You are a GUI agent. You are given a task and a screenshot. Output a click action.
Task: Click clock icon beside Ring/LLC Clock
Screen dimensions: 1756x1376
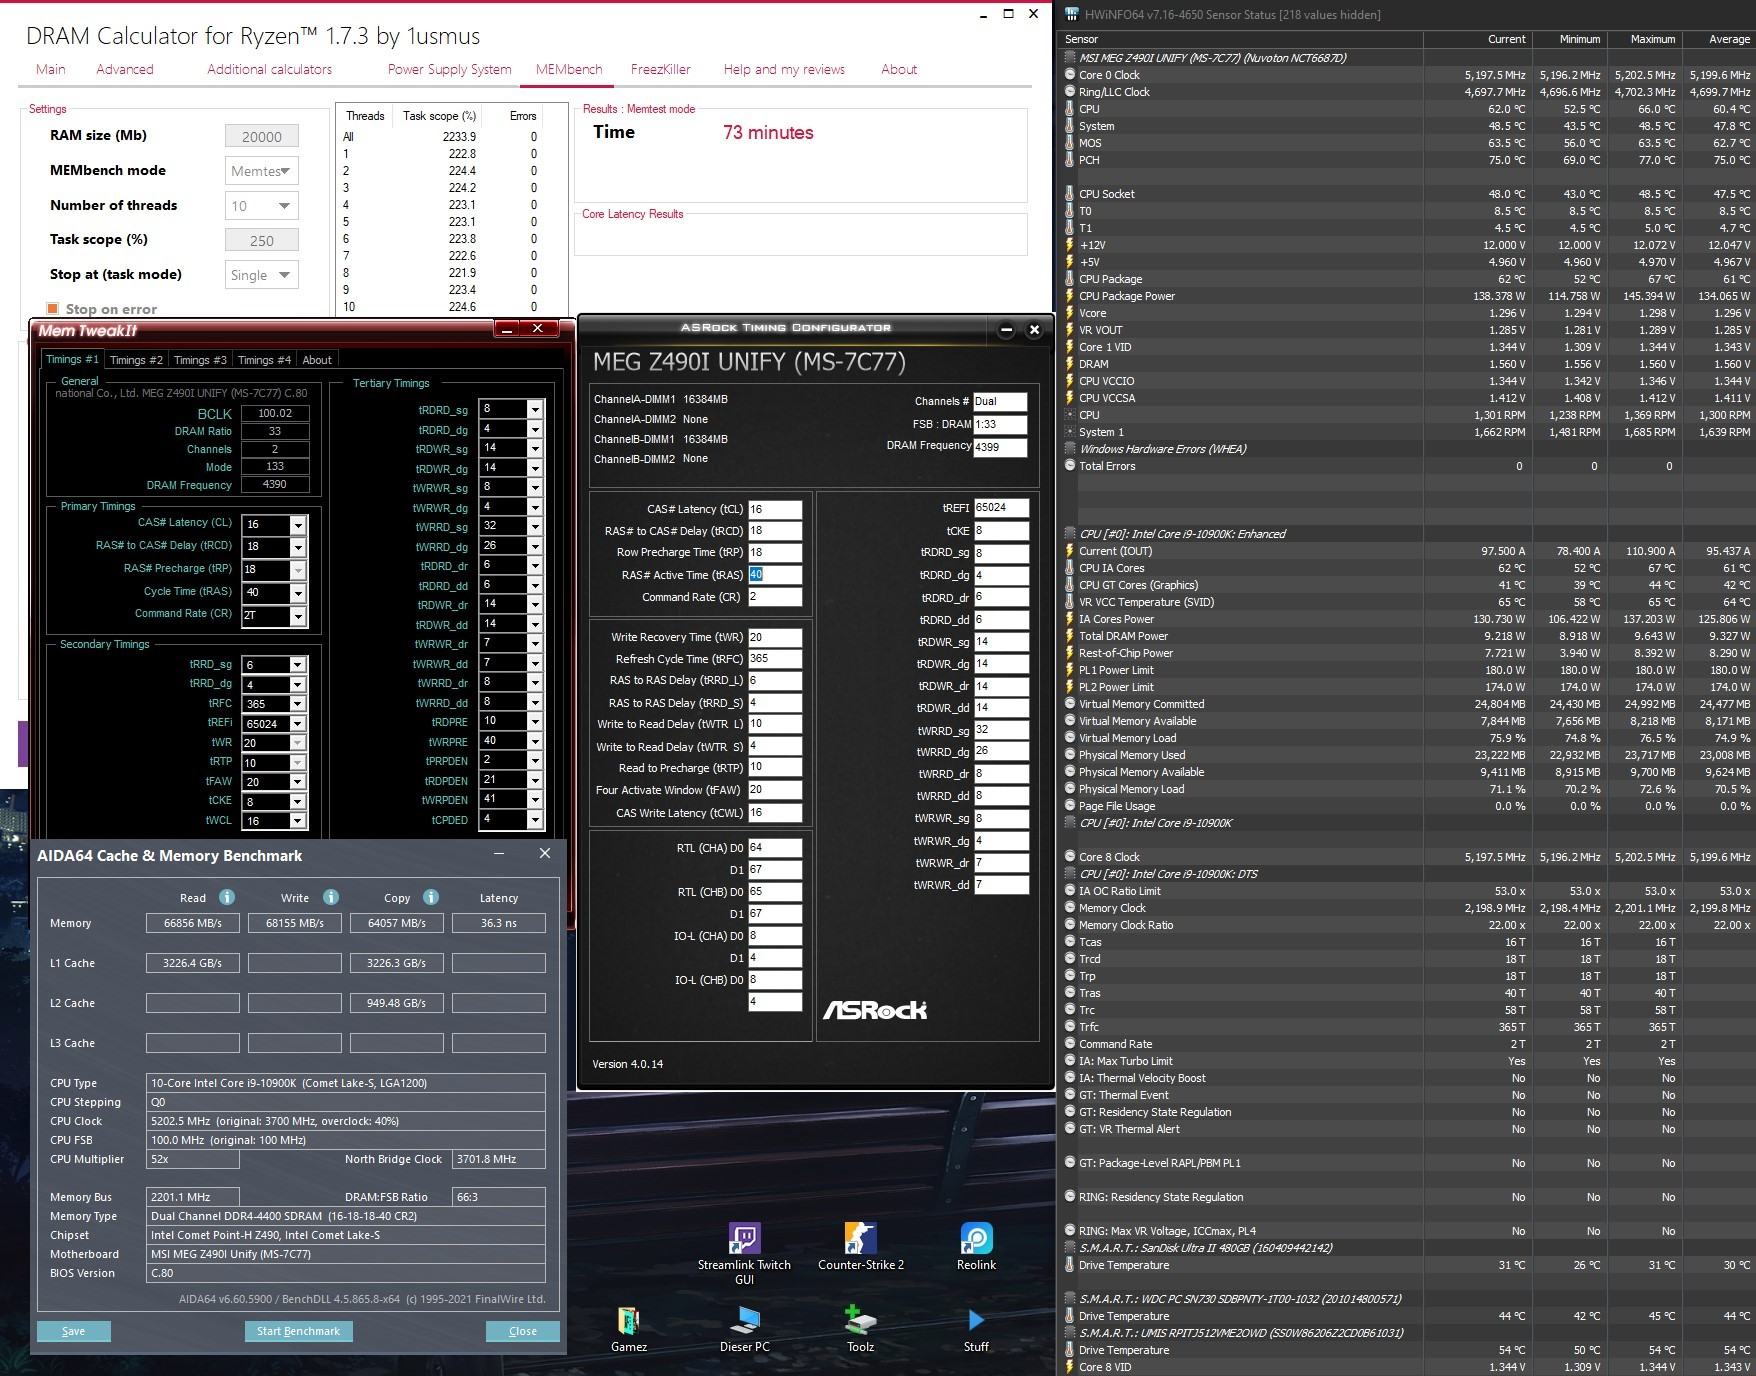[x=1069, y=92]
